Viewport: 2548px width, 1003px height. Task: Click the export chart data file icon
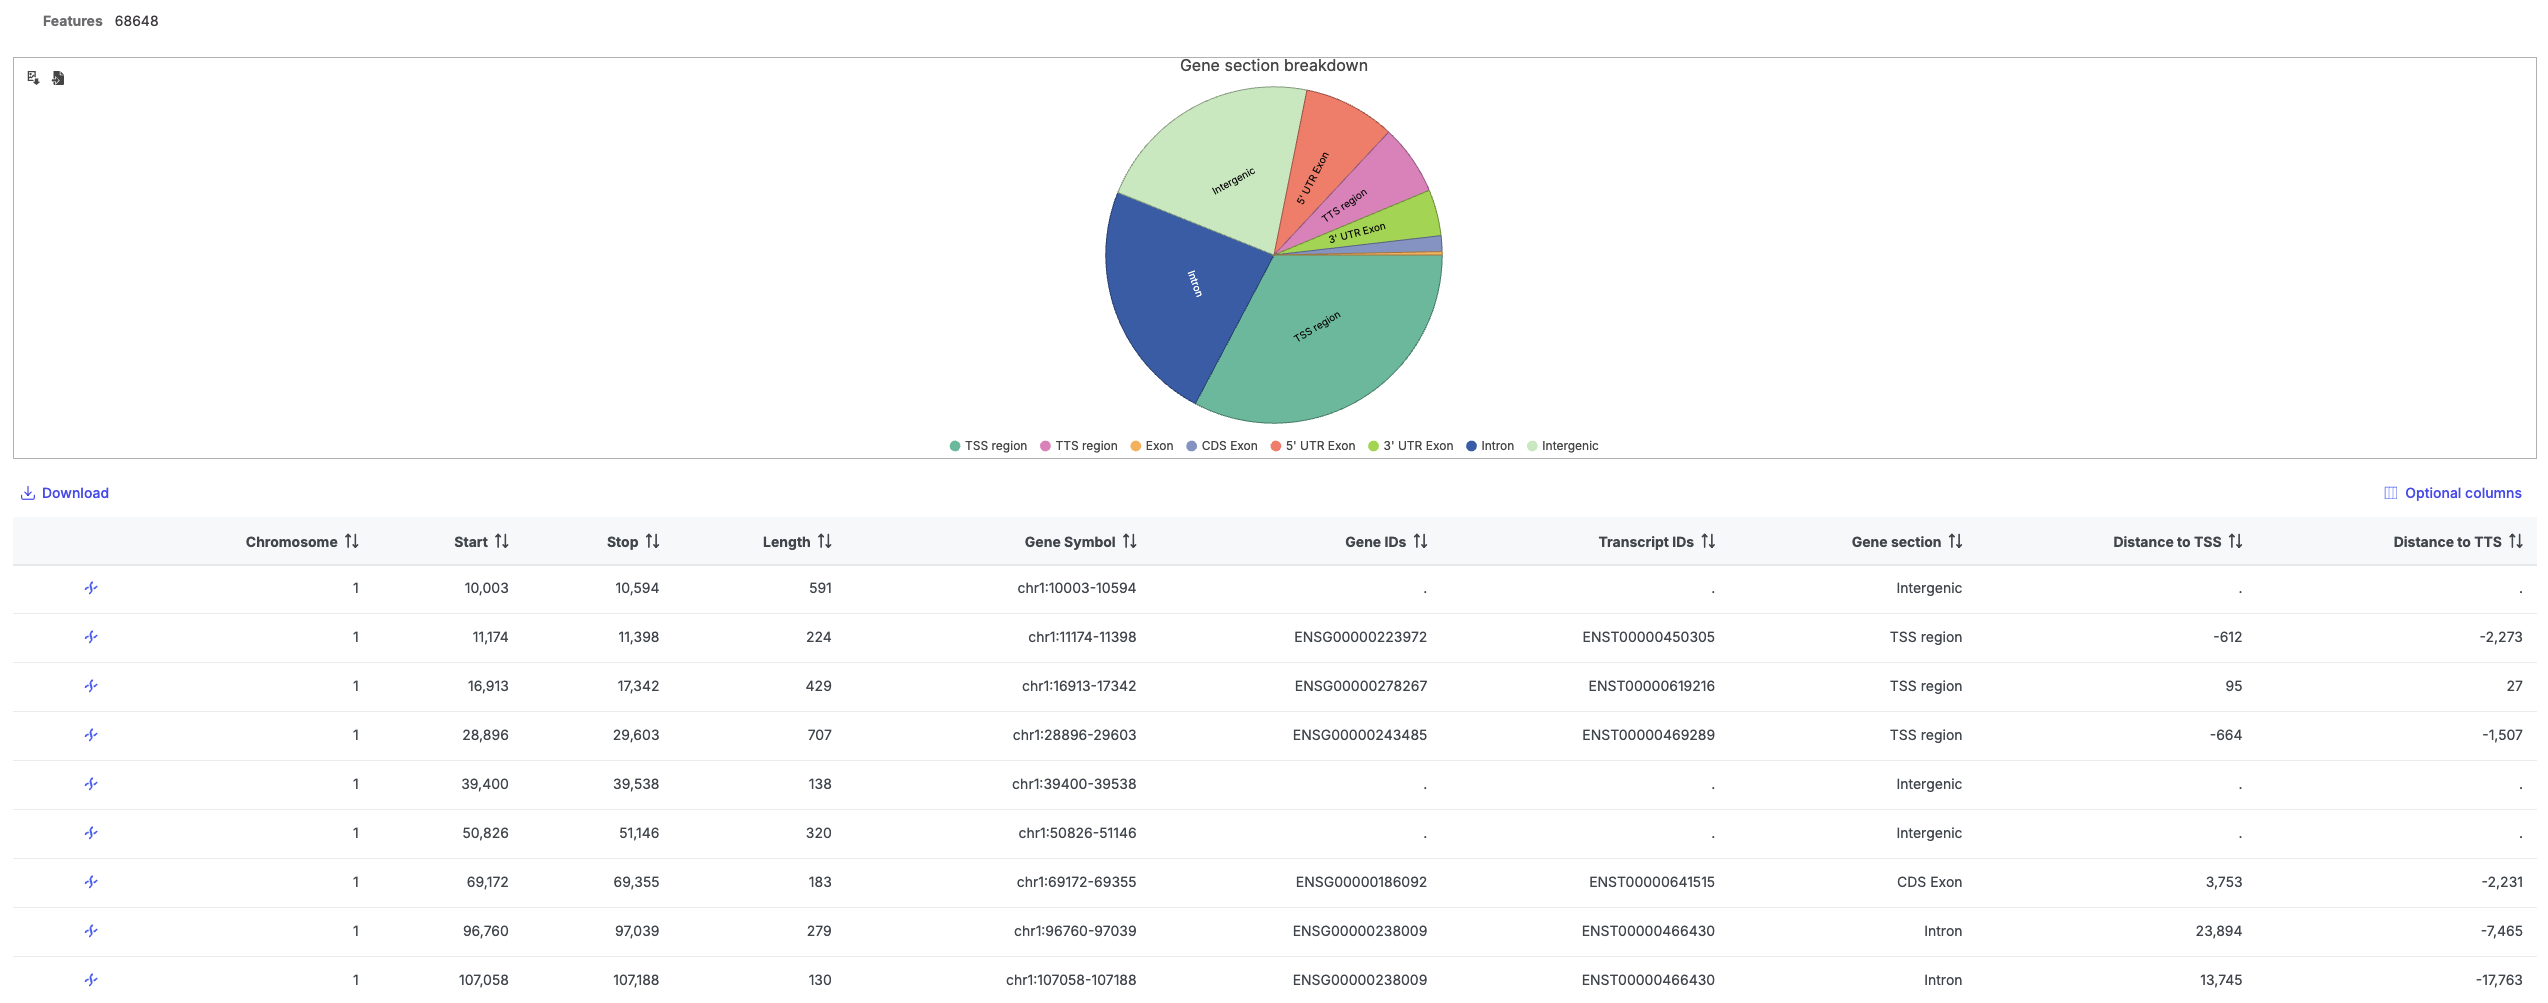pyautogui.click(x=58, y=78)
